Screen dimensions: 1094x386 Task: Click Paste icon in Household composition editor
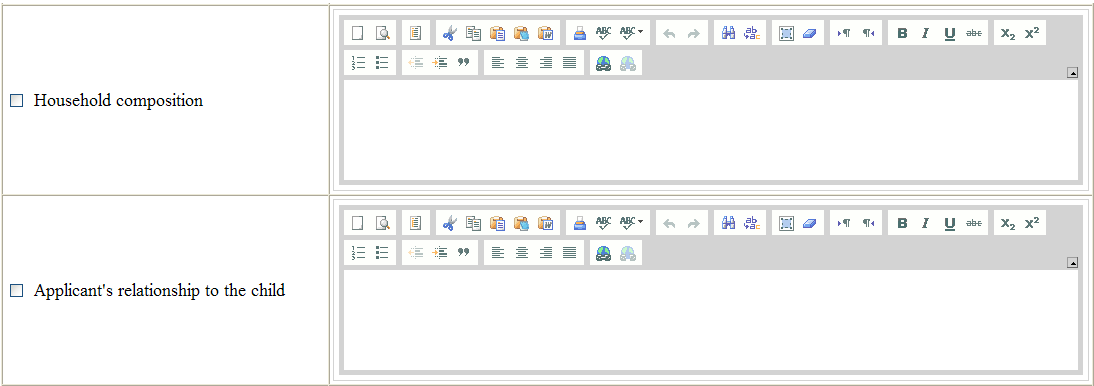497,33
